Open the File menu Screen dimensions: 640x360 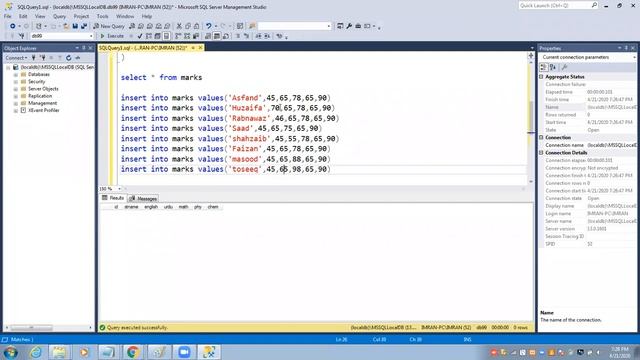(7, 16)
